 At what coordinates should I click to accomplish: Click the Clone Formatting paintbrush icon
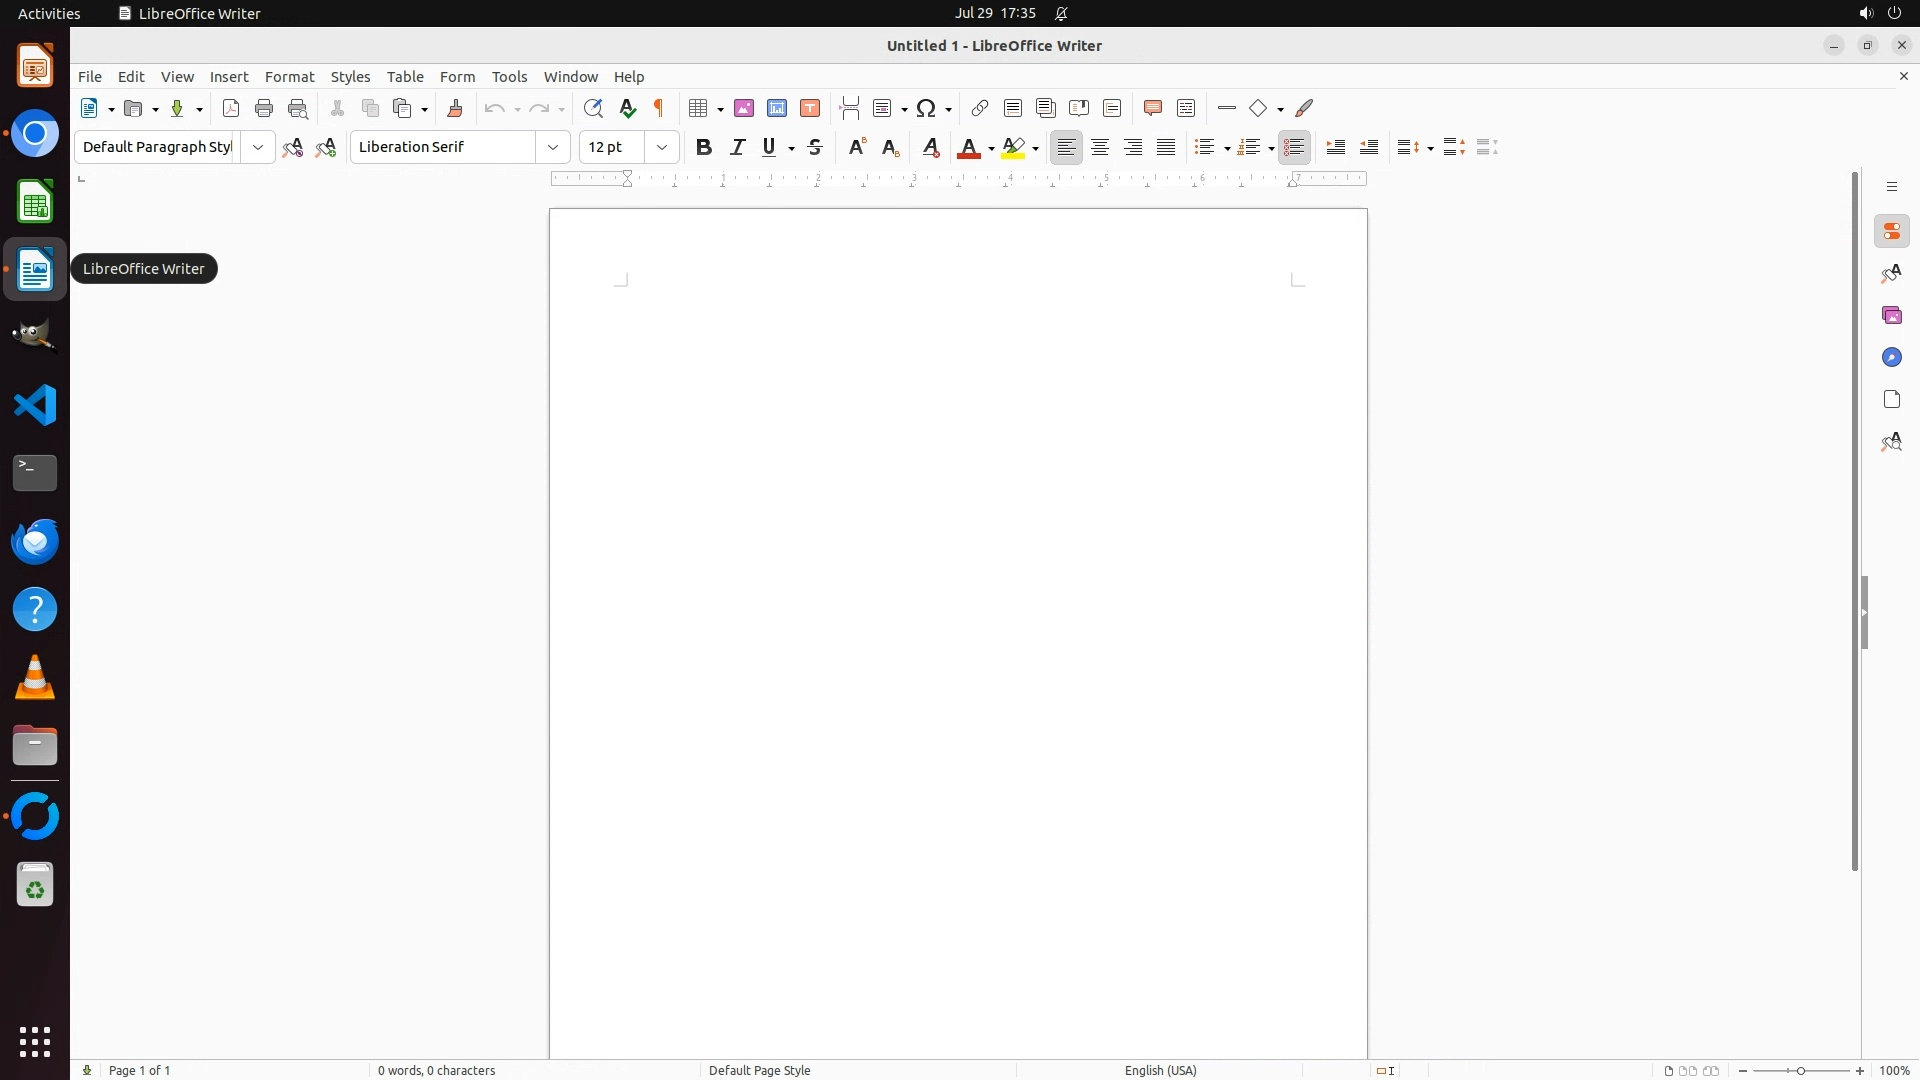[x=455, y=109]
